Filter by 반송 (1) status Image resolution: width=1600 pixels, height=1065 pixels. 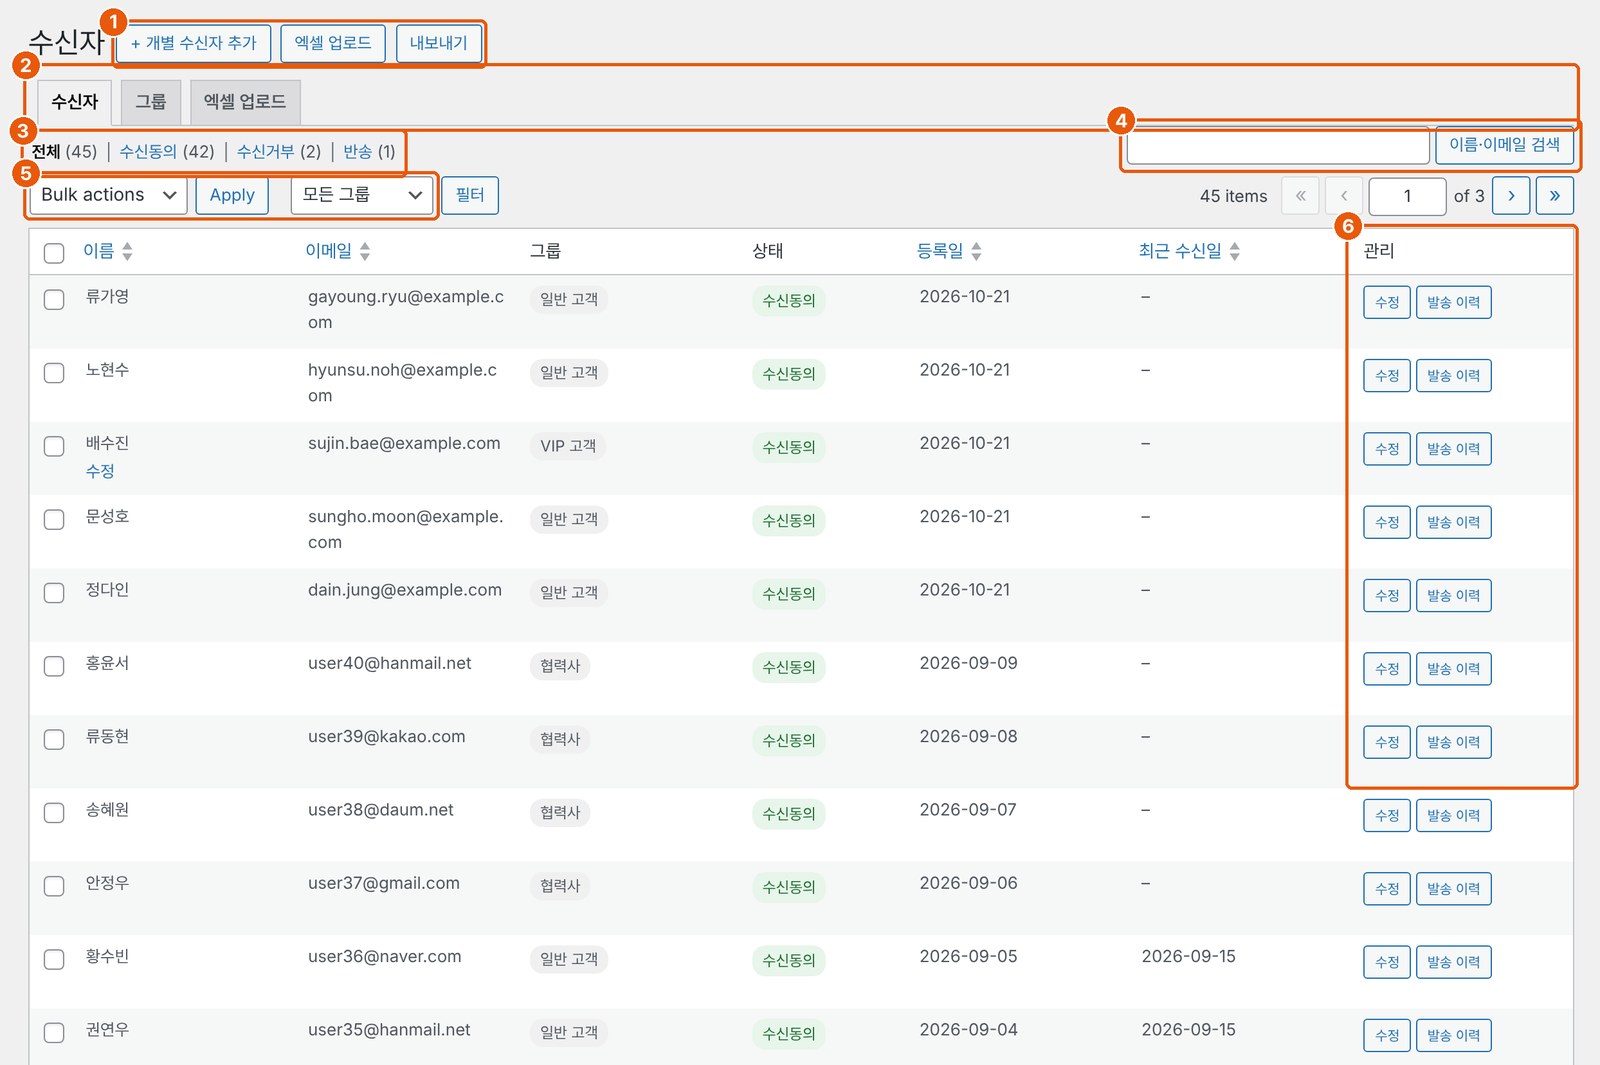click(x=369, y=151)
